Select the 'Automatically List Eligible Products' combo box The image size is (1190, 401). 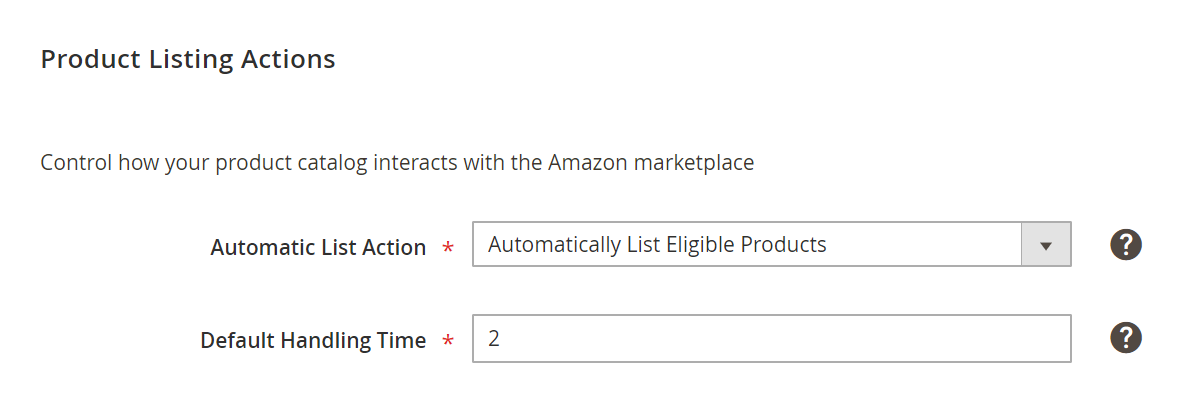(772, 245)
